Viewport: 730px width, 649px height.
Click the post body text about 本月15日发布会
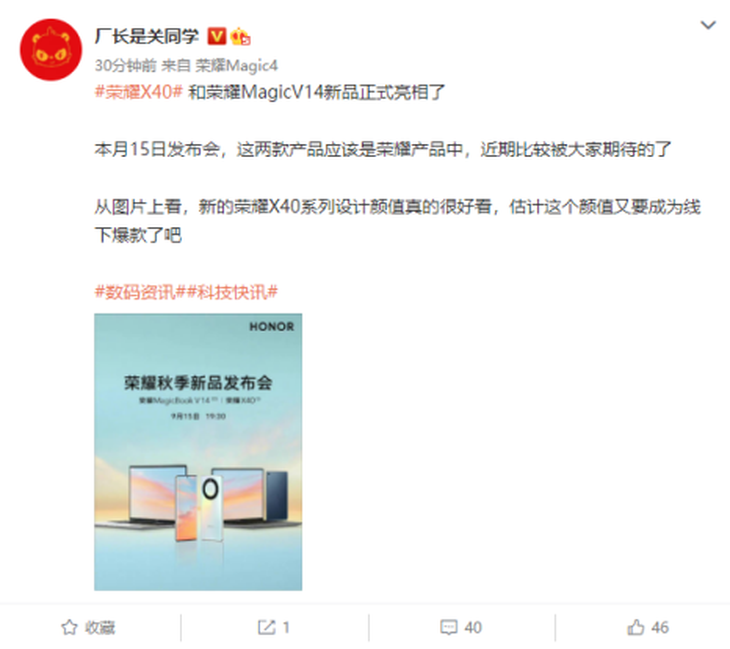(383, 149)
